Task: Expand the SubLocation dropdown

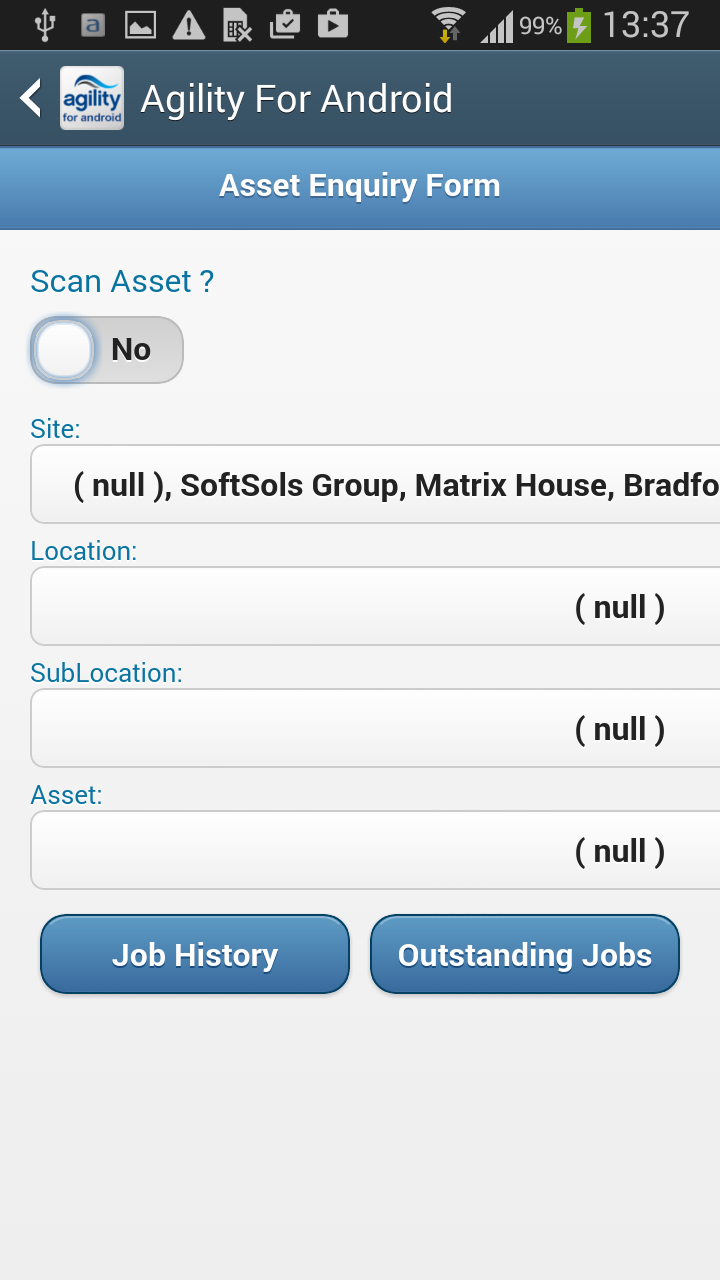Action: (376, 729)
